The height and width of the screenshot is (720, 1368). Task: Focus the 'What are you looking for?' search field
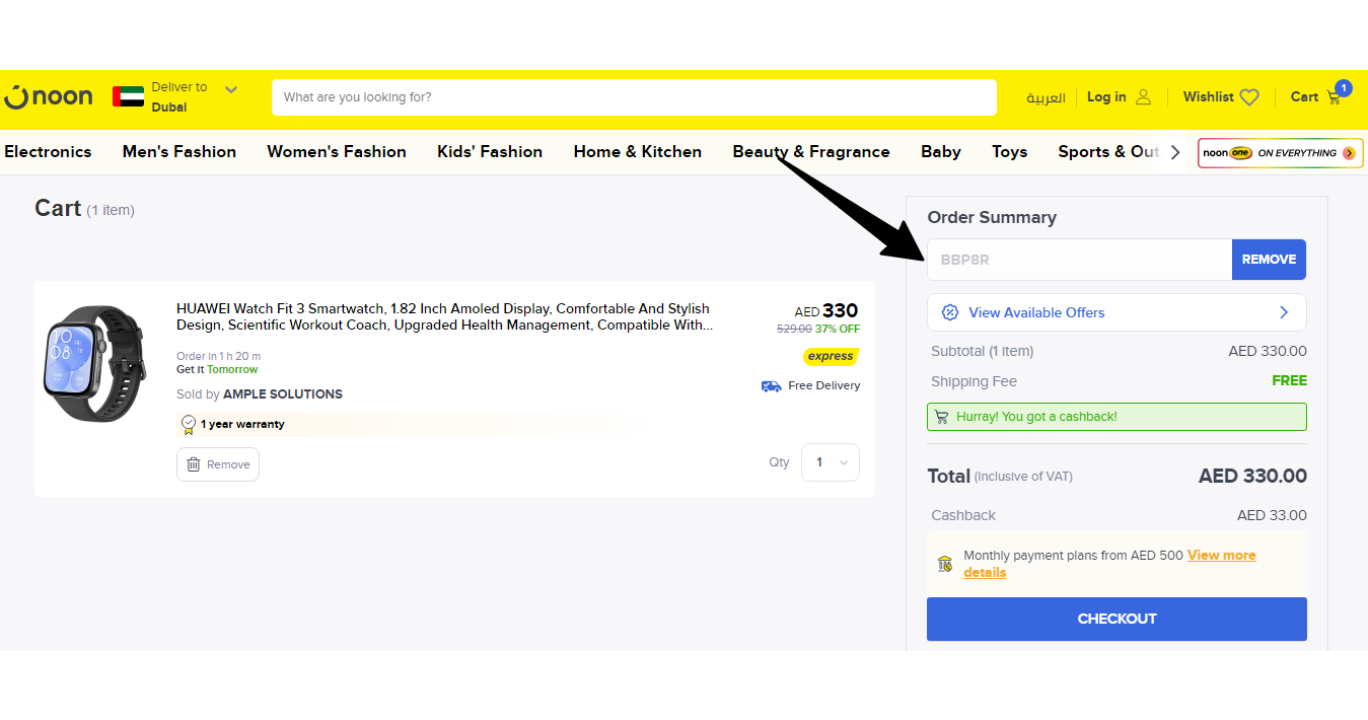[634, 97]
